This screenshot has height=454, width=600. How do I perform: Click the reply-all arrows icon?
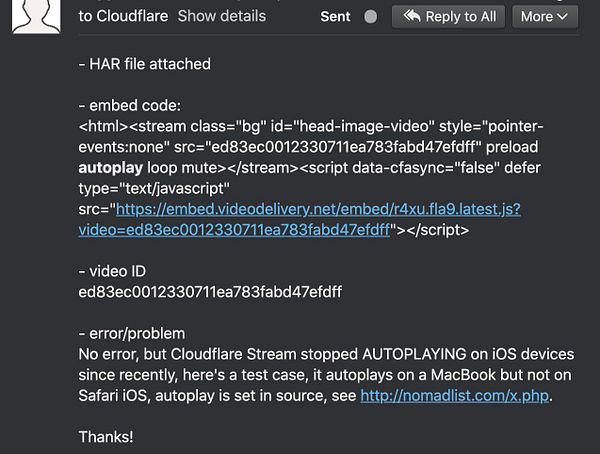tap(410, 16)
